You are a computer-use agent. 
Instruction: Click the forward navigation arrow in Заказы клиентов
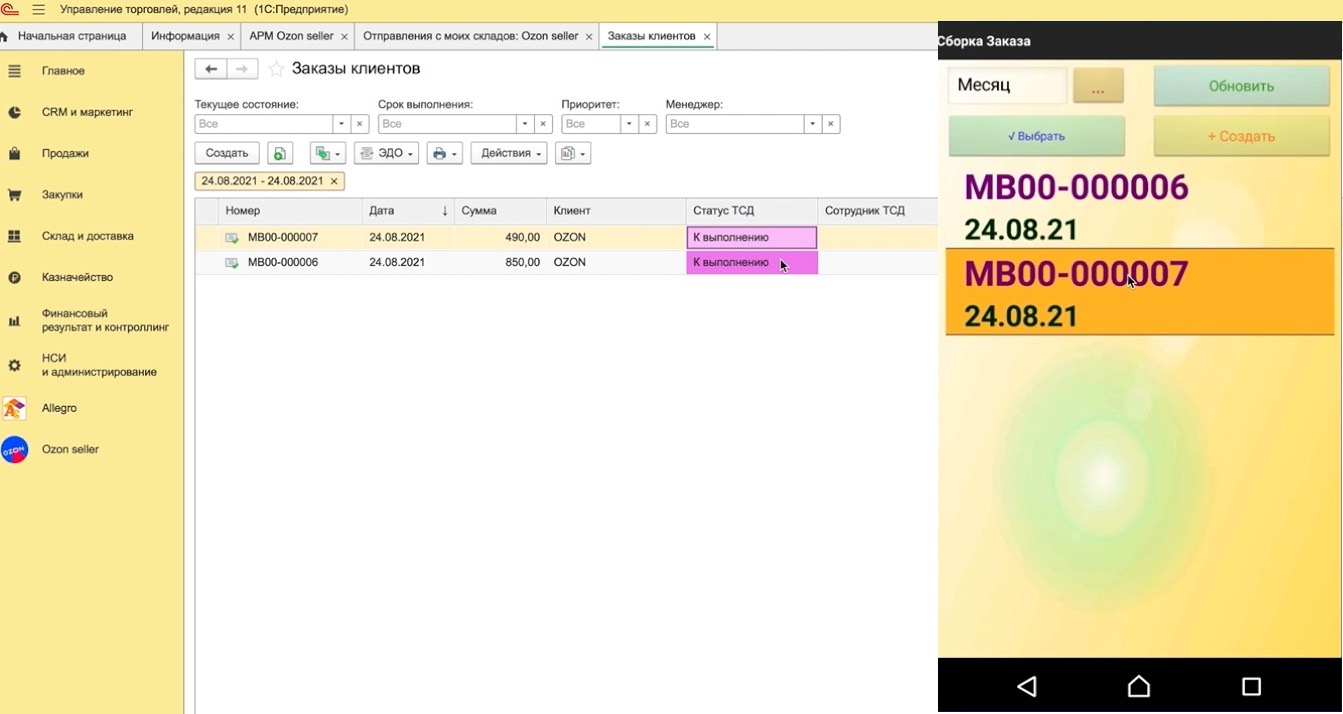coord(242,69)
